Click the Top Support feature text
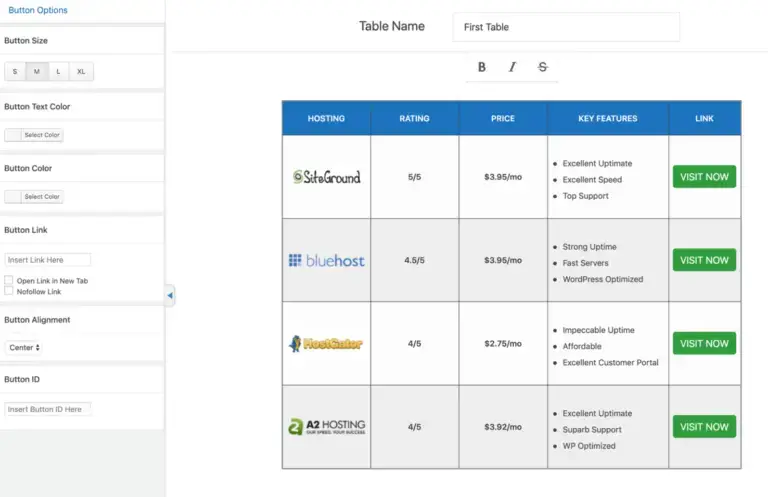Screen dimensions: 768x497 pyautogui.click(x=585, y=196)
